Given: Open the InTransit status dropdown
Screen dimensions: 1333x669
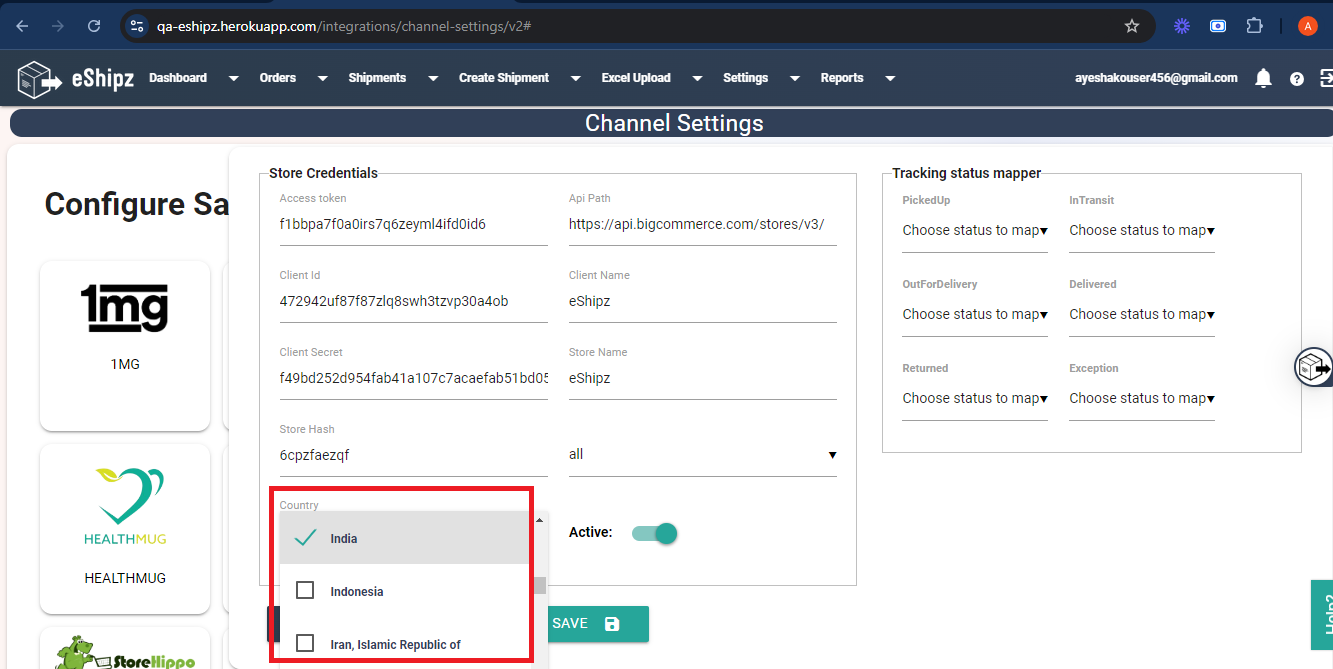Looking at the screenshot, I should tap(1142, 231).
